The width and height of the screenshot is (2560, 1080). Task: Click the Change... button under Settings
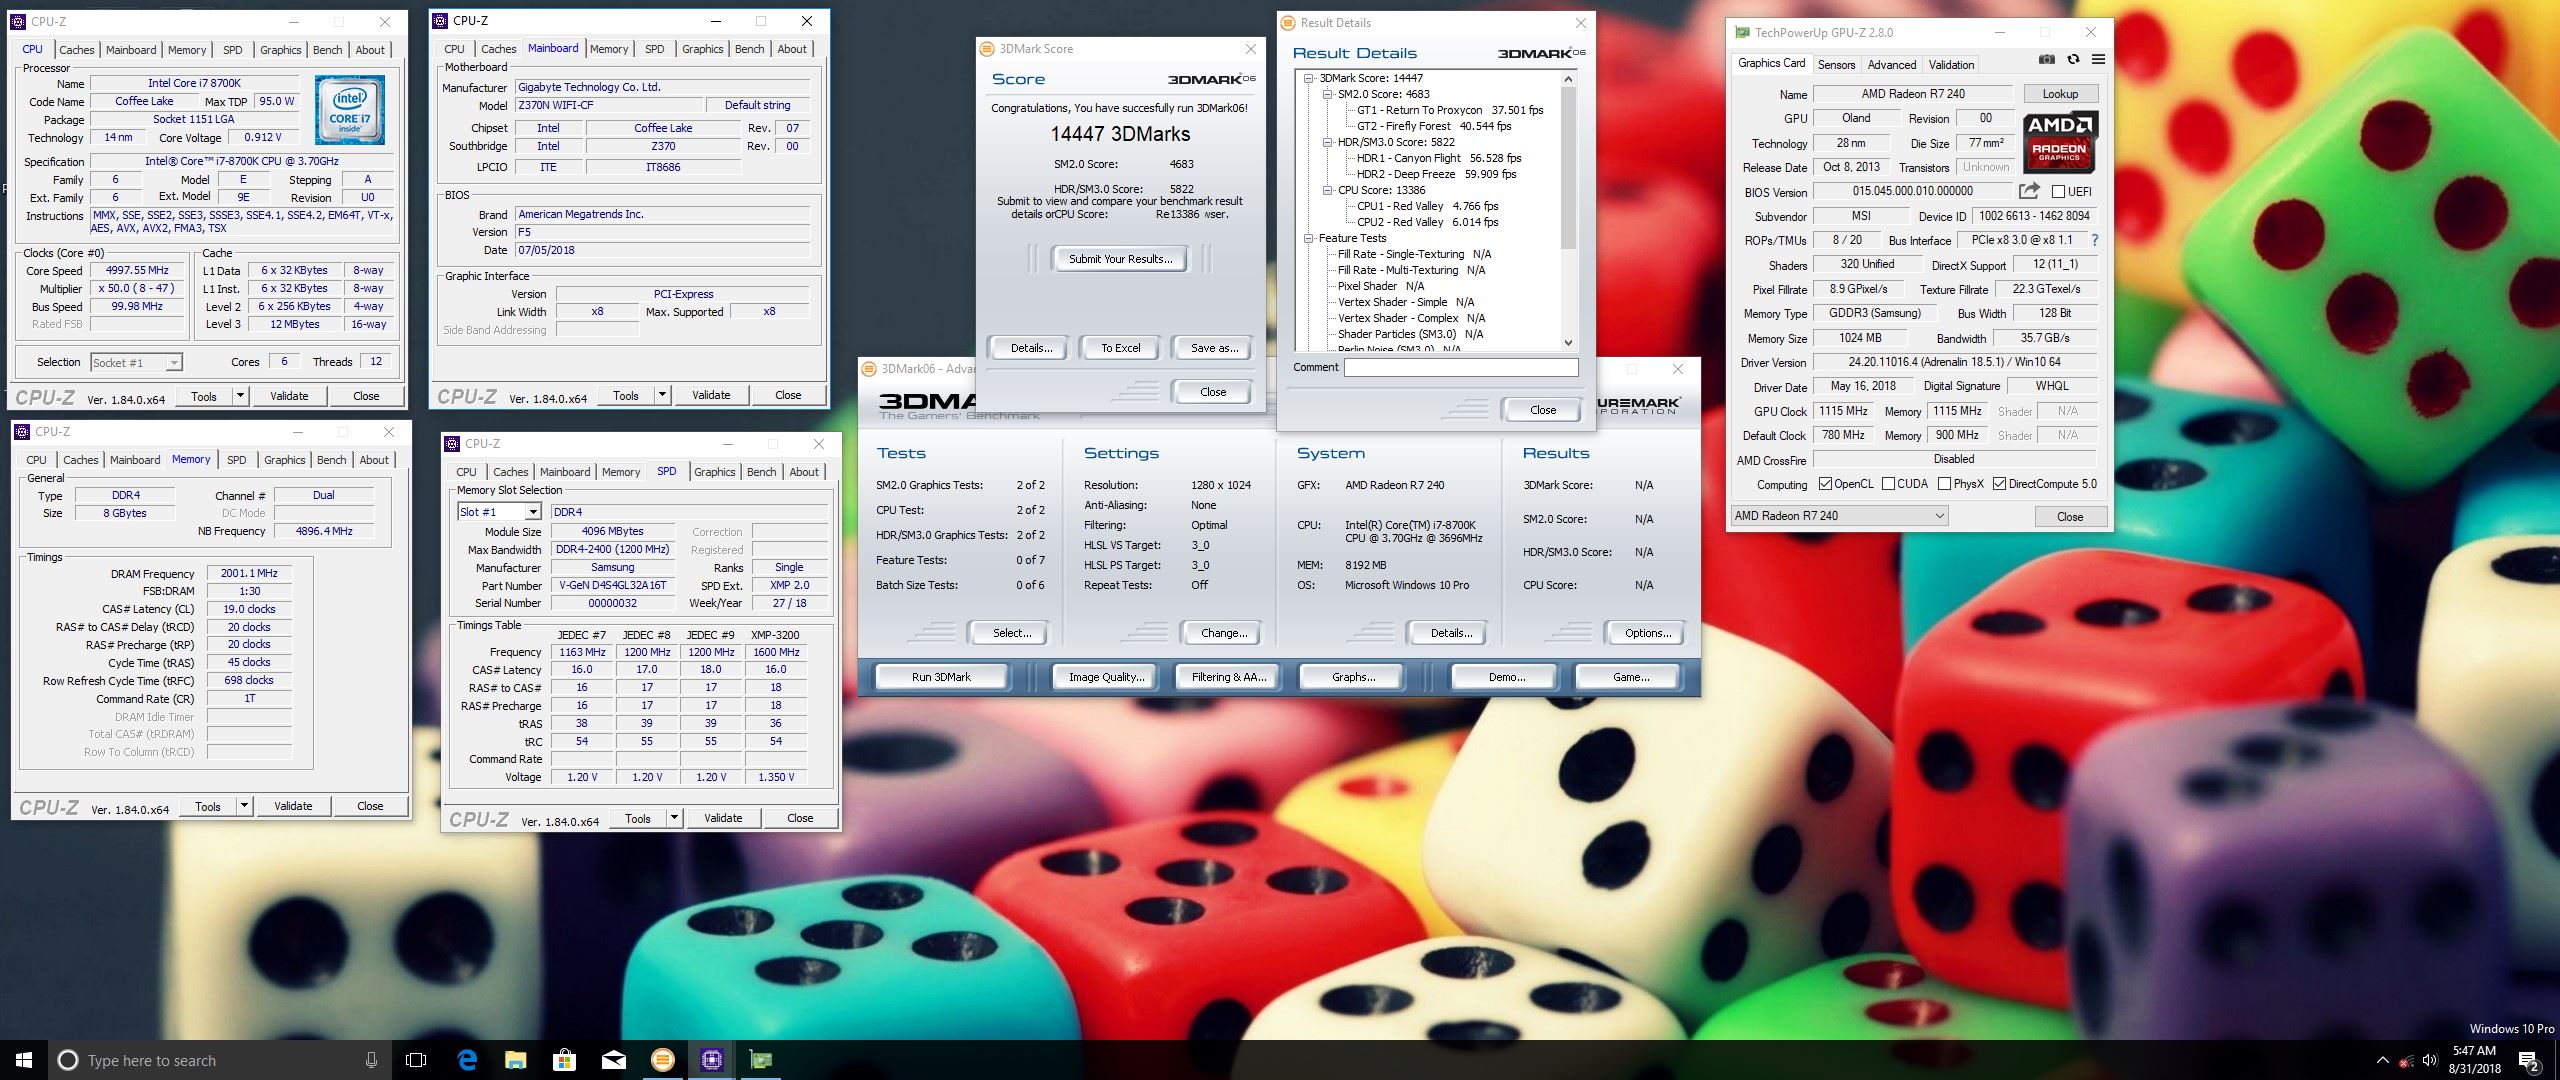tap(1224, 633)
